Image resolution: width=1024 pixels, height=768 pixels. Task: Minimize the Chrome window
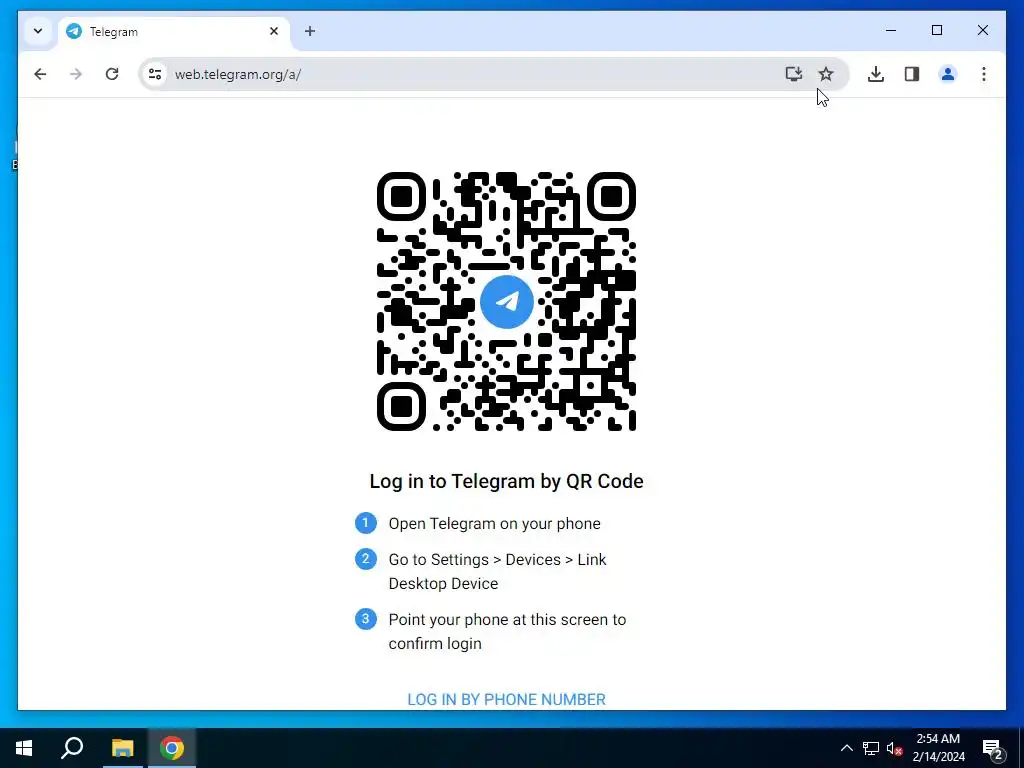click(x=891, y=31)
